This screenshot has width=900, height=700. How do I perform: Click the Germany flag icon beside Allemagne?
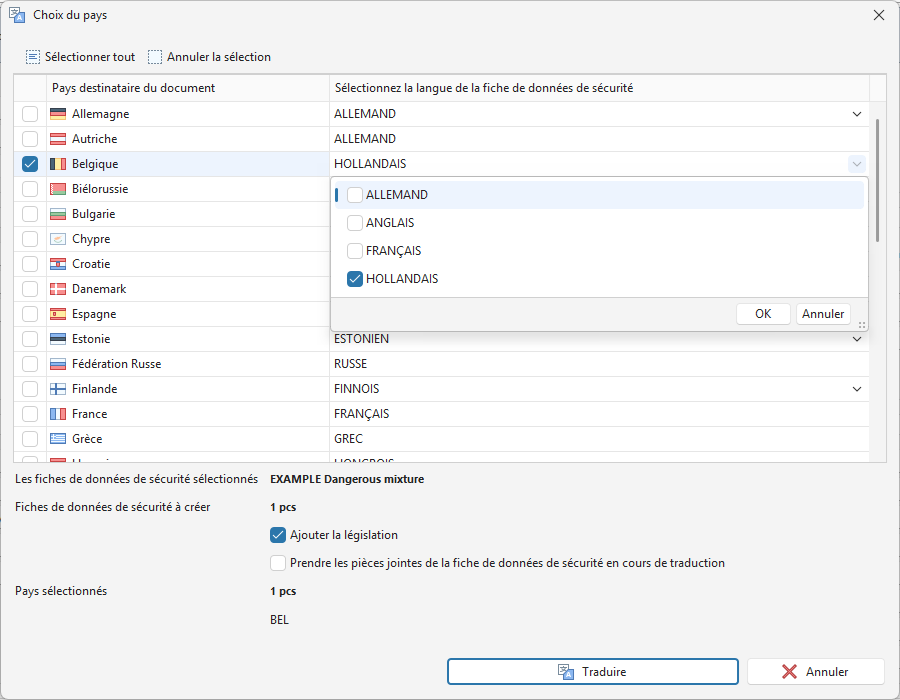(x=58, y=114)
